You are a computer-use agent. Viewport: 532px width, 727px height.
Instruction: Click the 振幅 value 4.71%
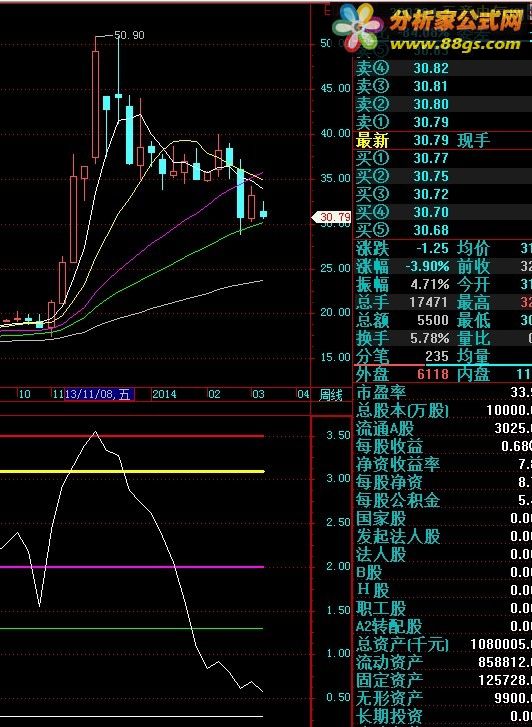[x=429, y=284]
